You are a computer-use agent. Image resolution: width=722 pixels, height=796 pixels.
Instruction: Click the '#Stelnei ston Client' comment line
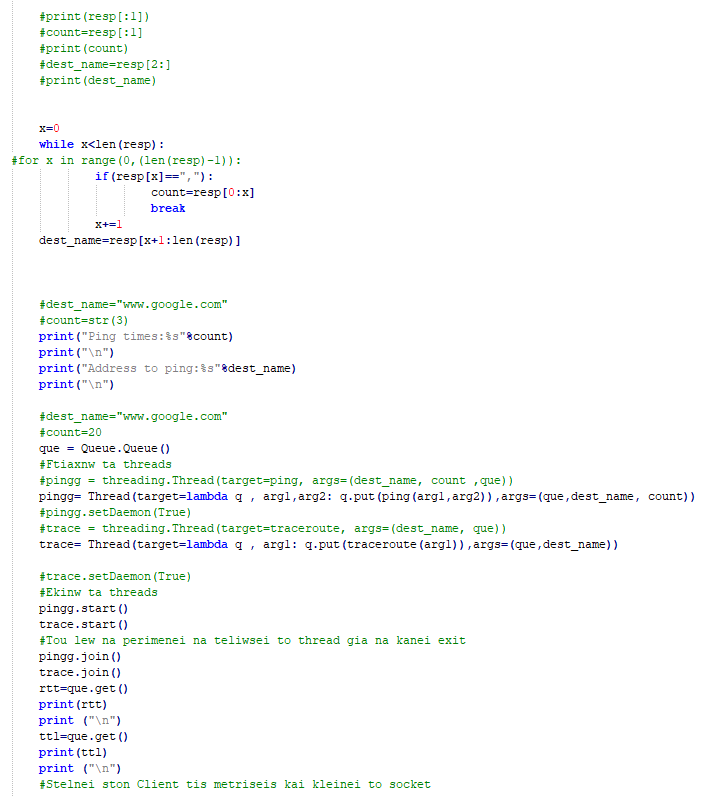[235, 784]
